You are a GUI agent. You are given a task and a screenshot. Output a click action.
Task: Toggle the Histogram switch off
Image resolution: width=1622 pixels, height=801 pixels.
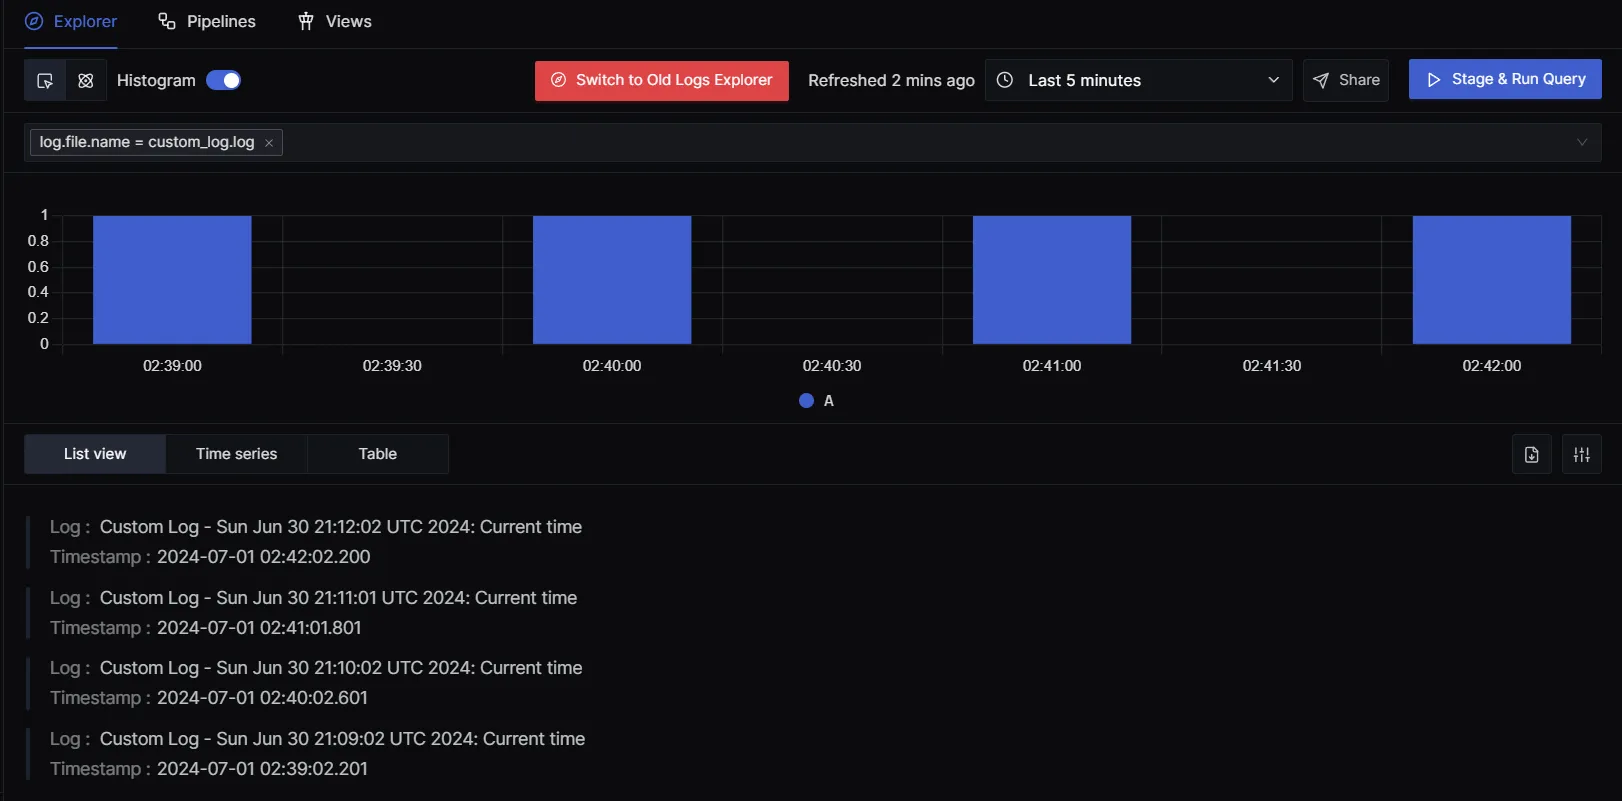[223, 80]
